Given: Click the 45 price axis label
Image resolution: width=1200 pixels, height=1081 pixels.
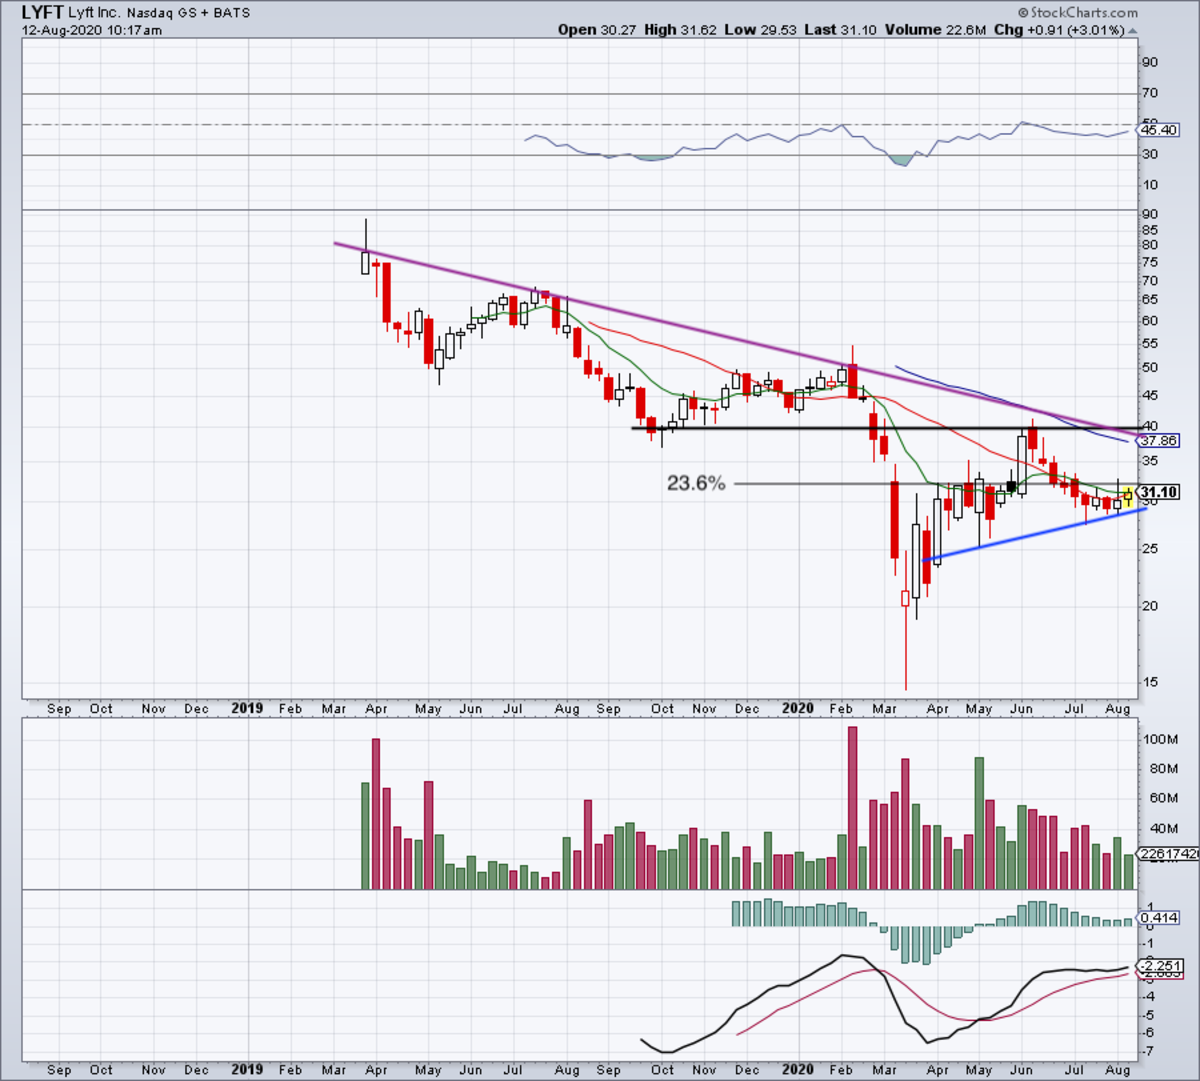Looking at the screenshot, I should coord(1150,395).
